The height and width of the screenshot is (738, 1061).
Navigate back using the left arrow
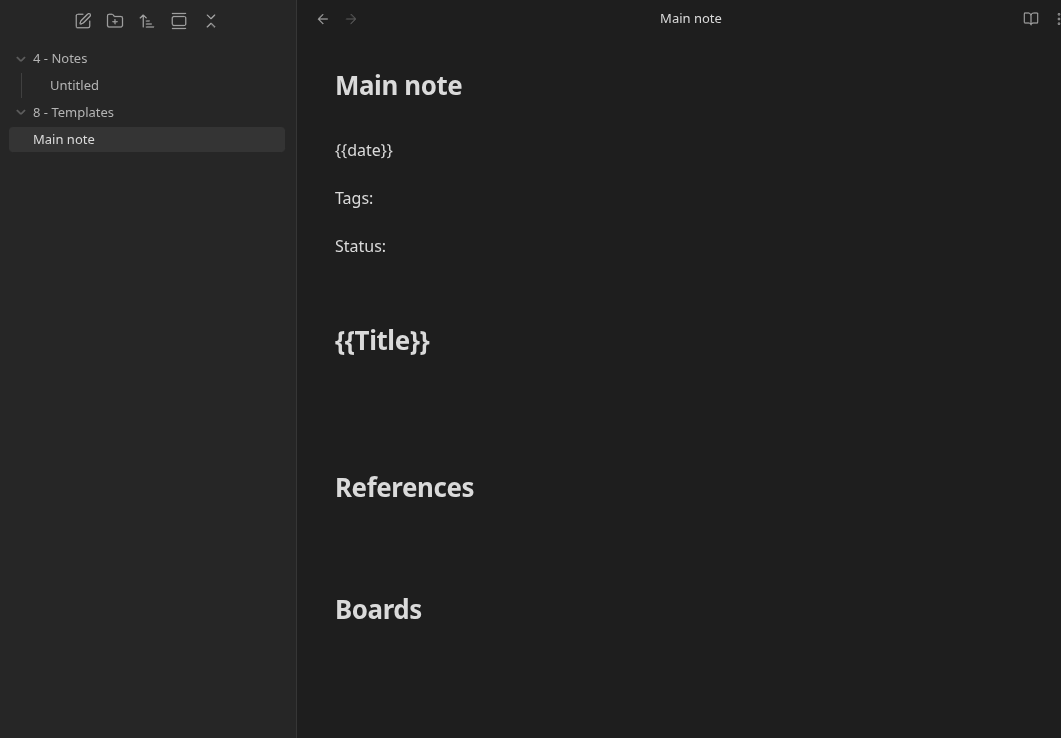click(323, 19)
